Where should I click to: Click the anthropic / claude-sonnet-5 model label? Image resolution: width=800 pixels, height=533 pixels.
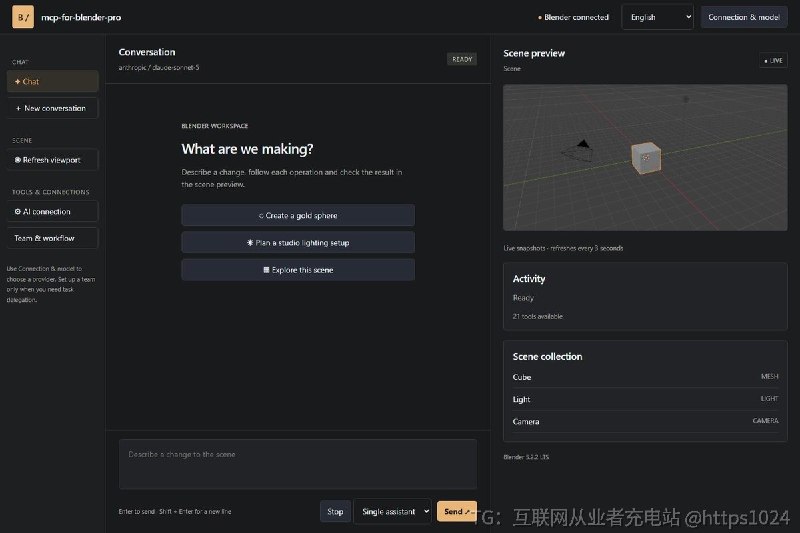[159, 67]
